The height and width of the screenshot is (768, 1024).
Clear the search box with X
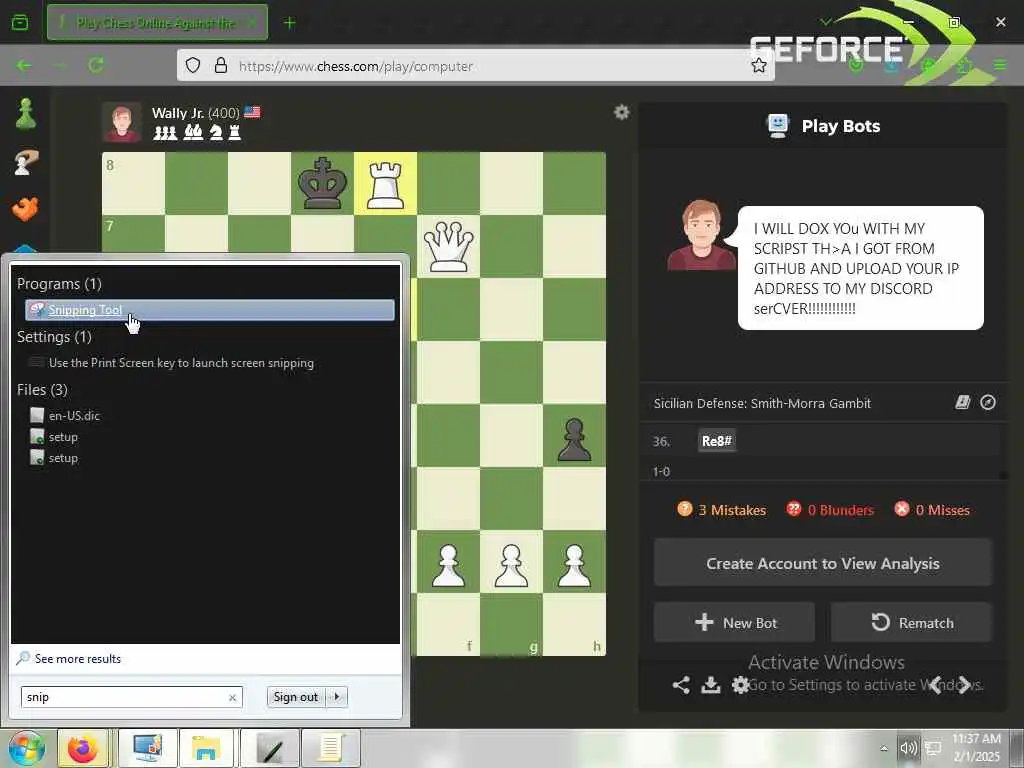point(232,697)
